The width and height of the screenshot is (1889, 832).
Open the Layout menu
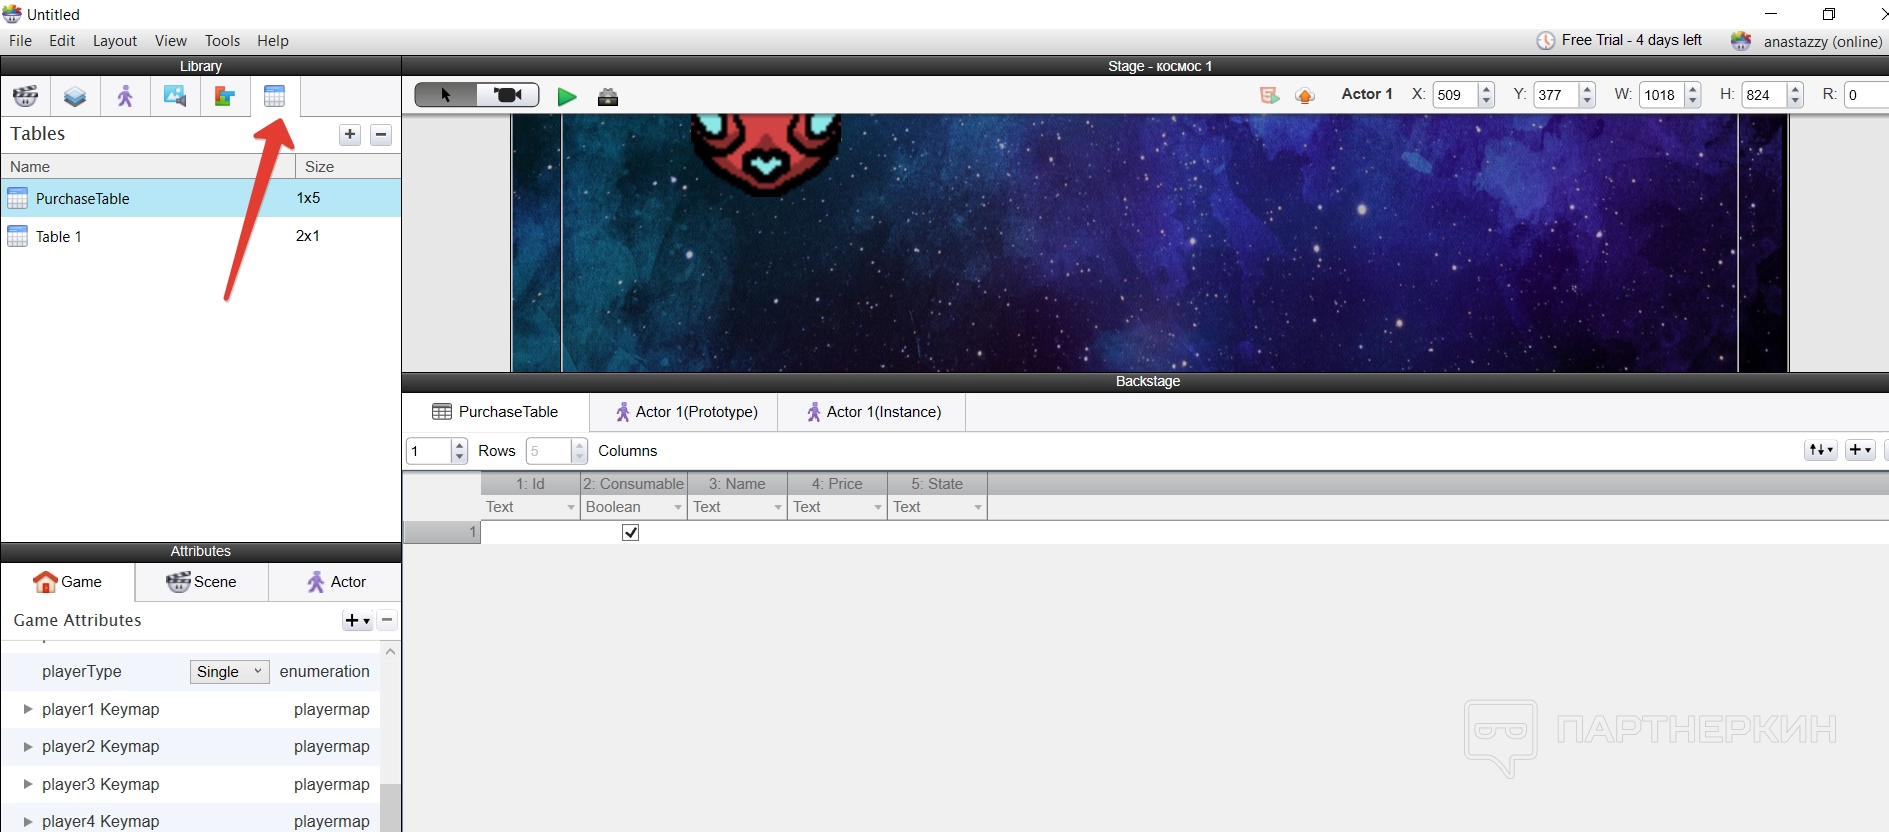pos(114,41)
